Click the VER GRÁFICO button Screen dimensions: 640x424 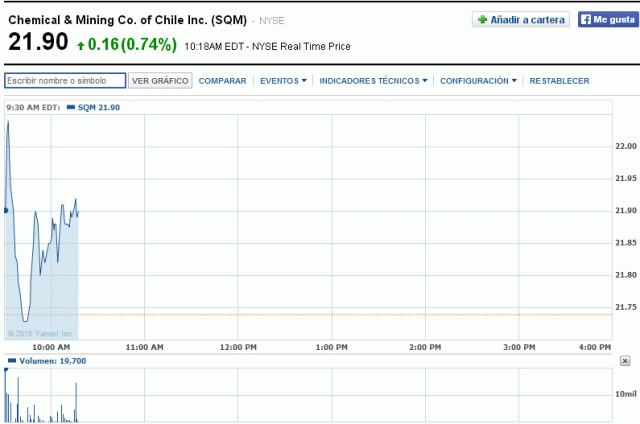click(x=160, y=81)
